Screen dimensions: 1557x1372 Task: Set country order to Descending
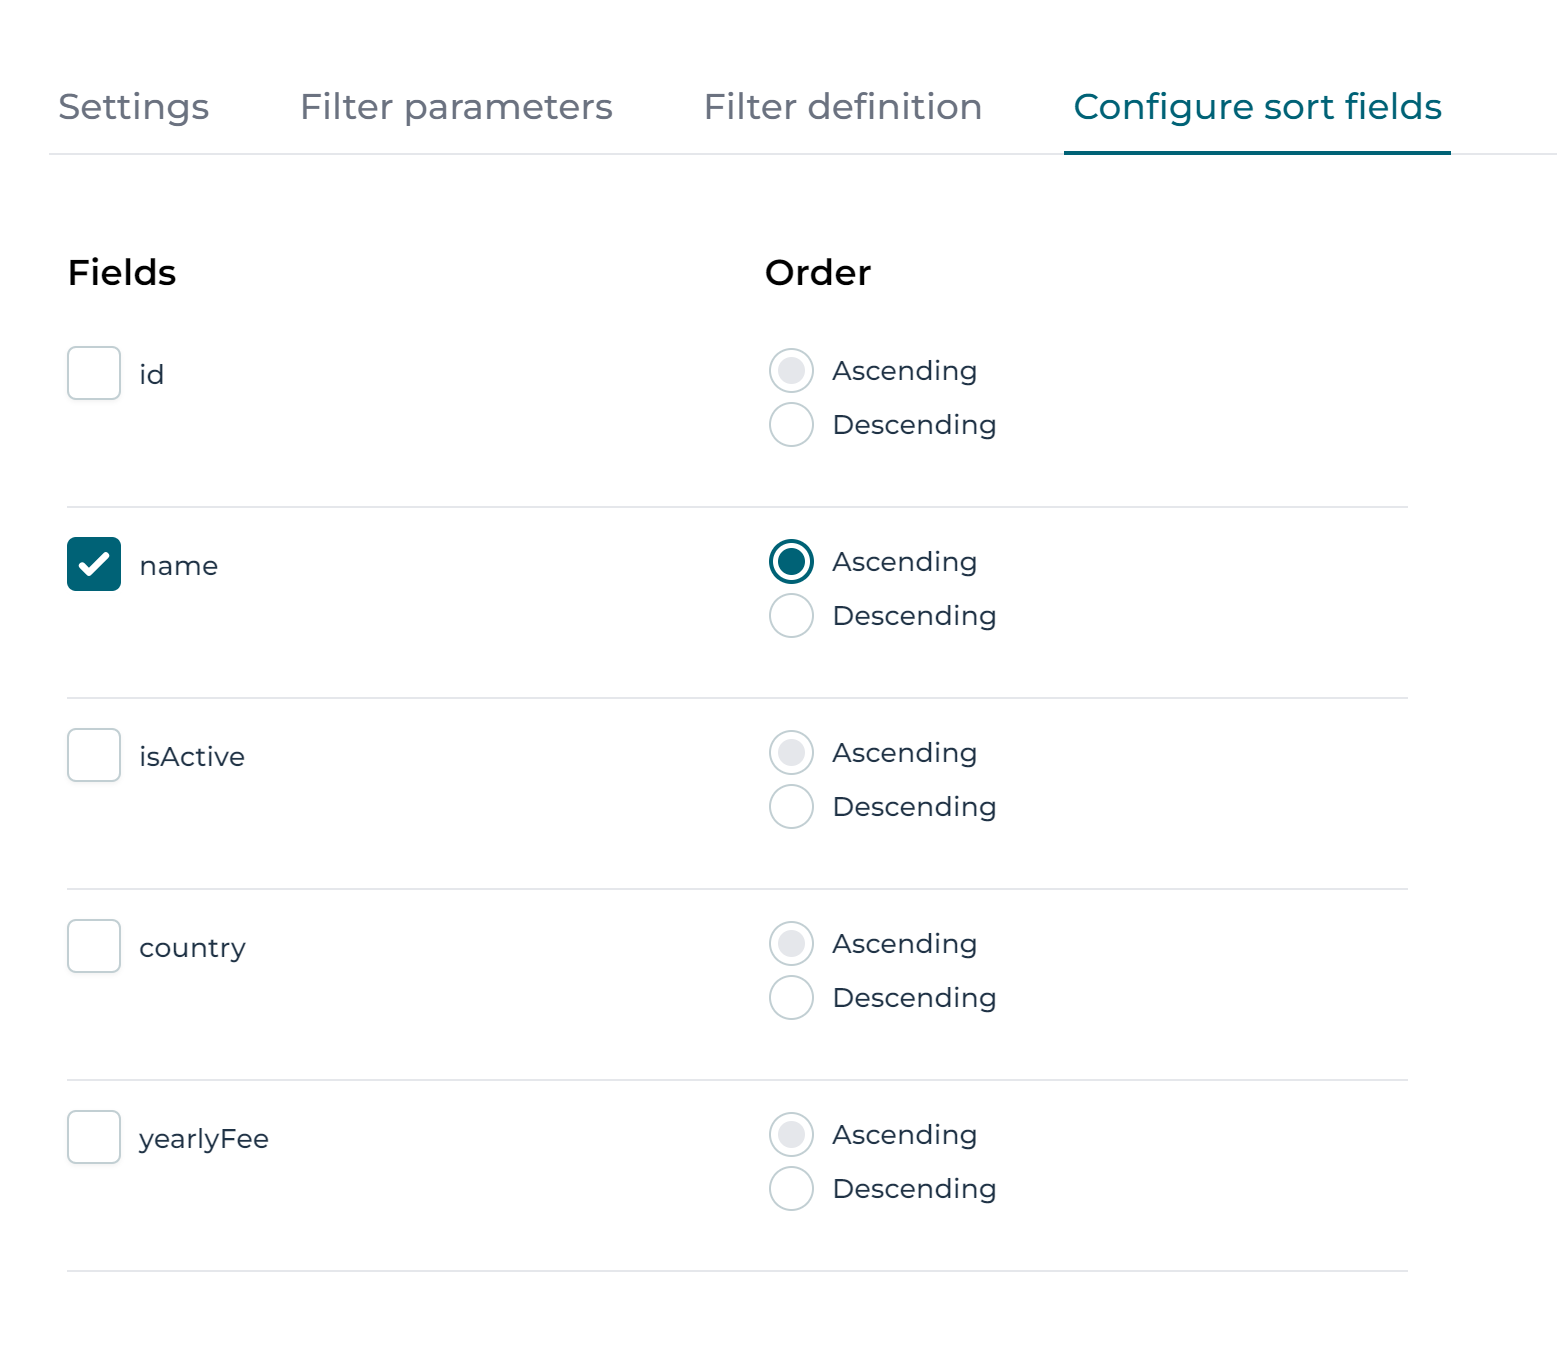coord(791,998)
